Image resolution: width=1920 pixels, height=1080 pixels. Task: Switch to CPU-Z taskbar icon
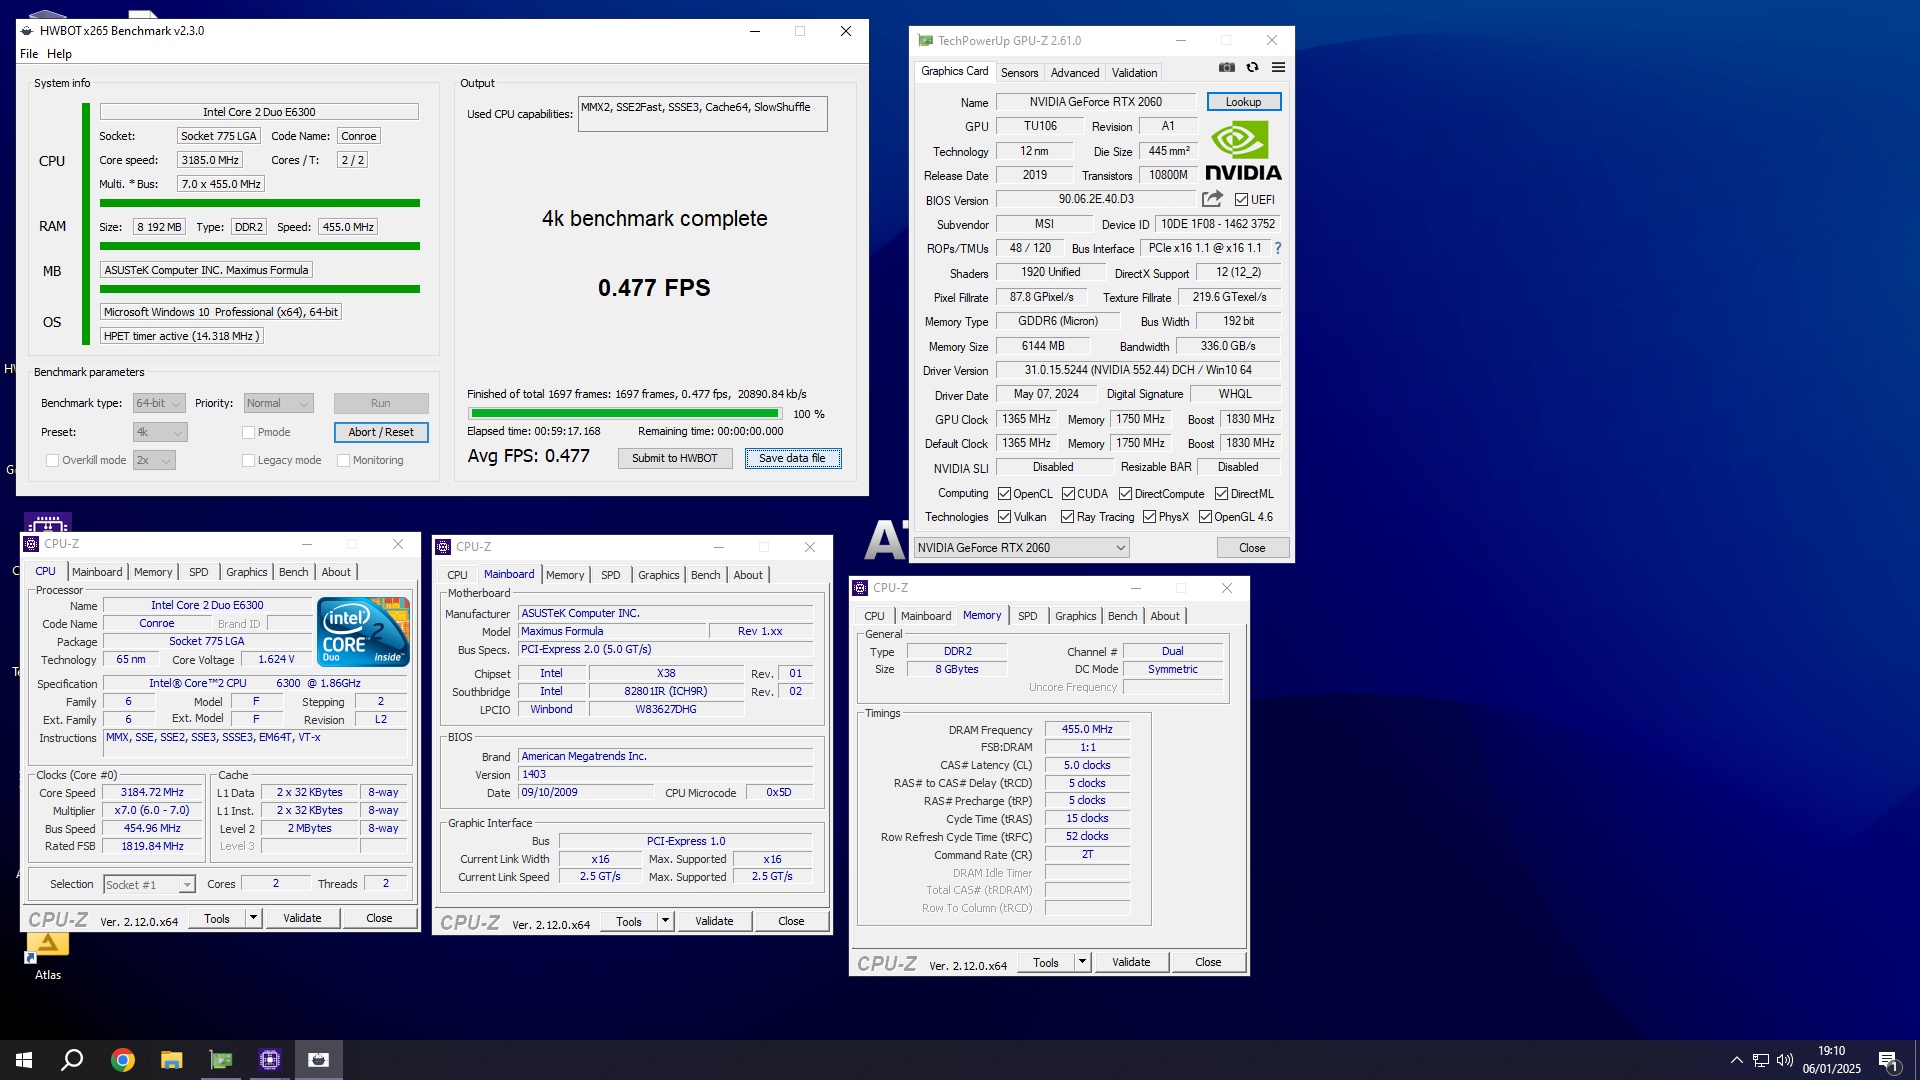tap(269, 1060)
